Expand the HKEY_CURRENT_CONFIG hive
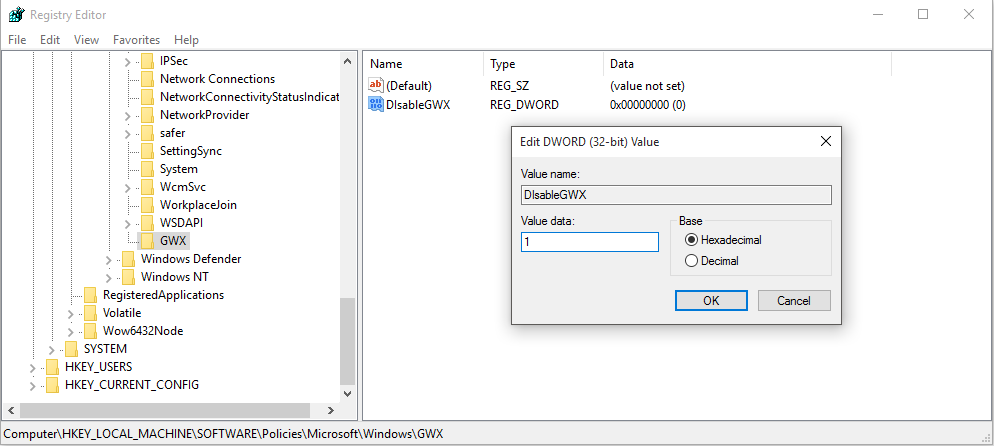Image resolution: width=994 pixels, height=446 pixels. 32,385
